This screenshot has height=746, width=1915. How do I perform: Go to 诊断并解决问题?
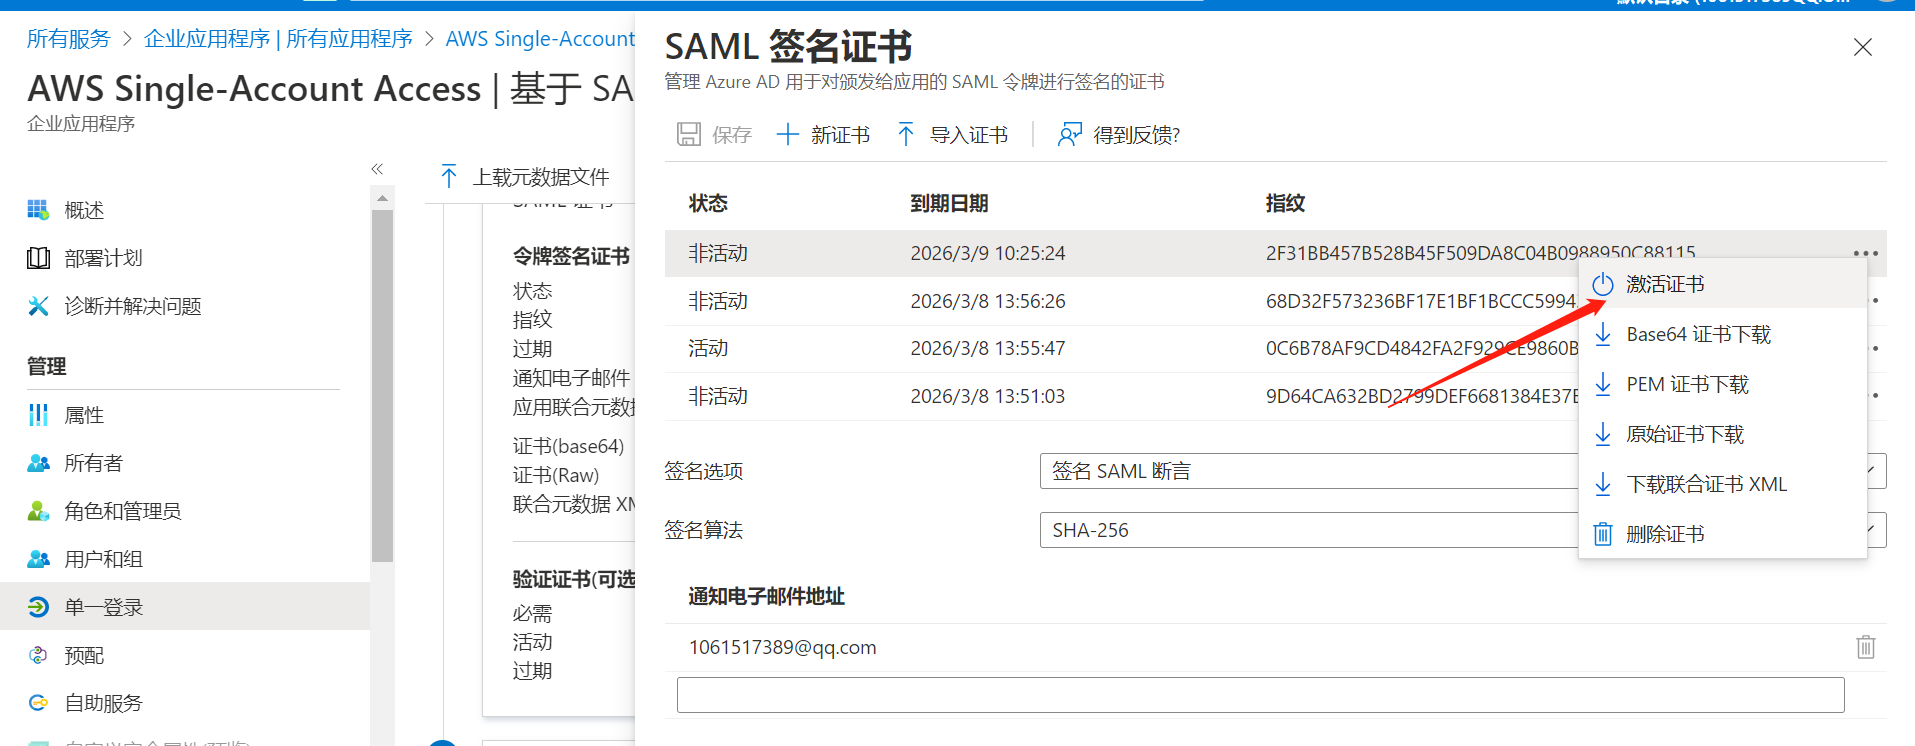133,306
